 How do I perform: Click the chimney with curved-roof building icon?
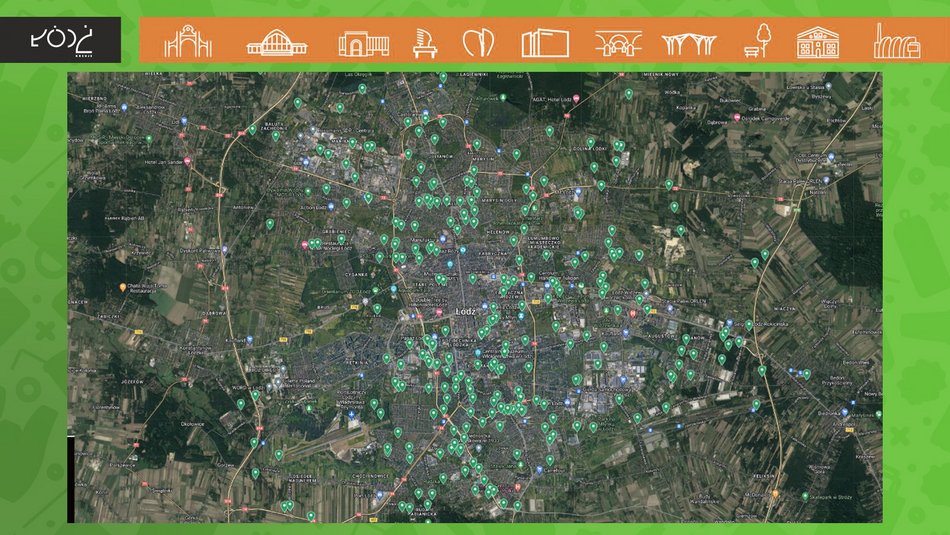coord(896,41)
